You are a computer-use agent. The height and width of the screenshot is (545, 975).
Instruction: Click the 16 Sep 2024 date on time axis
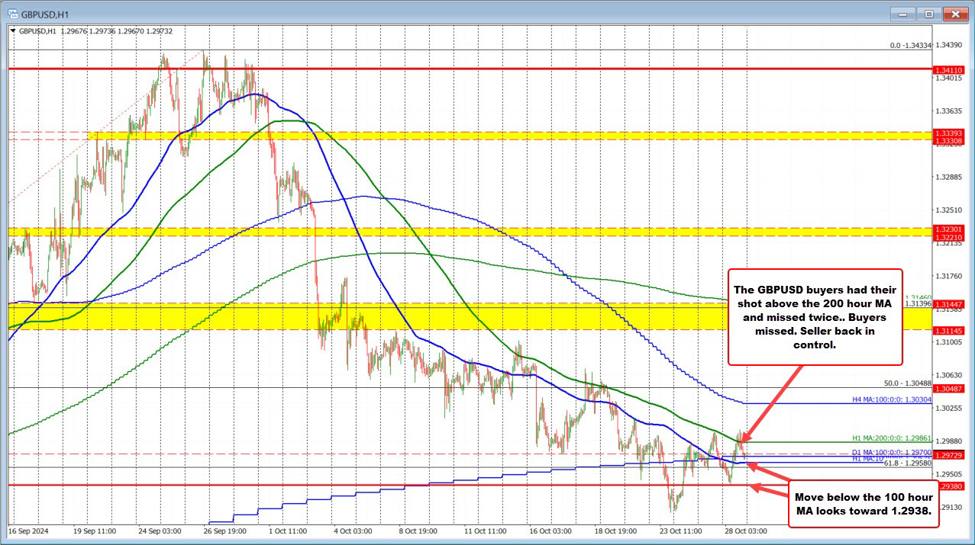(x=30, y=531)
